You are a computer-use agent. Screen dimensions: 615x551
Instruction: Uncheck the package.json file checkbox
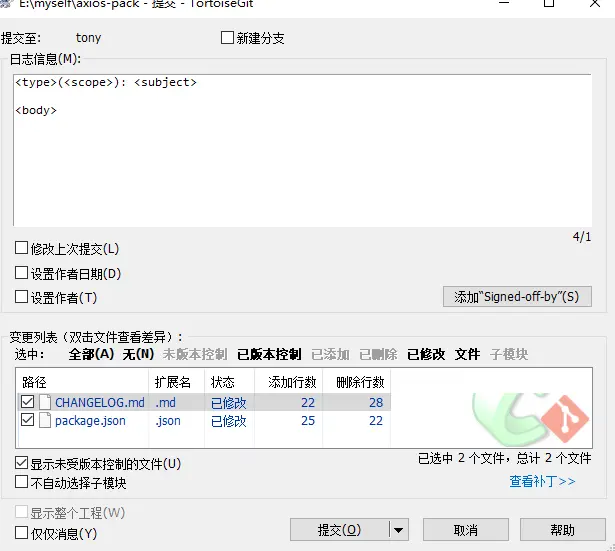(27, 420)
